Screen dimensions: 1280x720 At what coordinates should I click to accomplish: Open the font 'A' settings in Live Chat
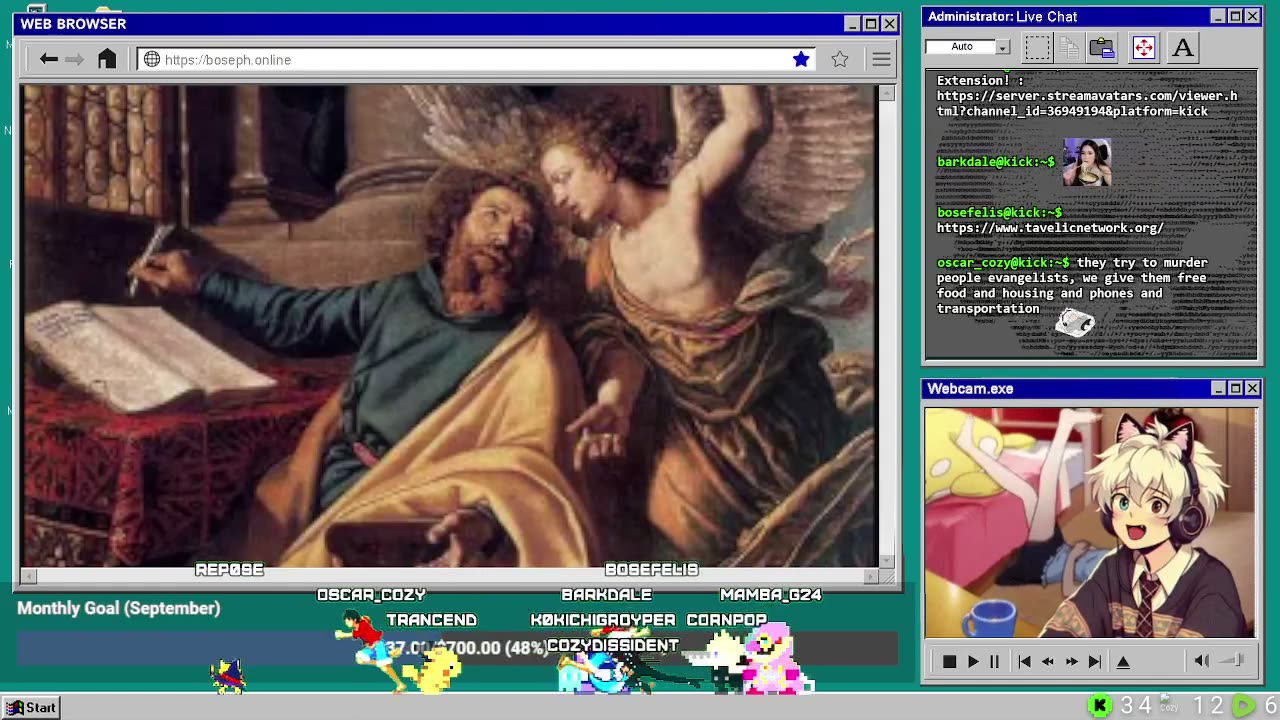[x=1183, y=47]
